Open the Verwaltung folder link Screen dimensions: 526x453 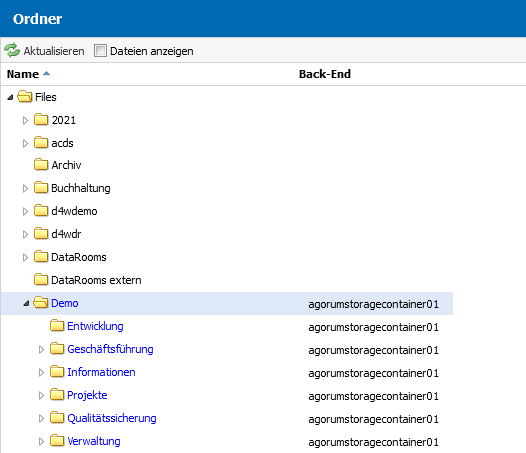[94, 441]
